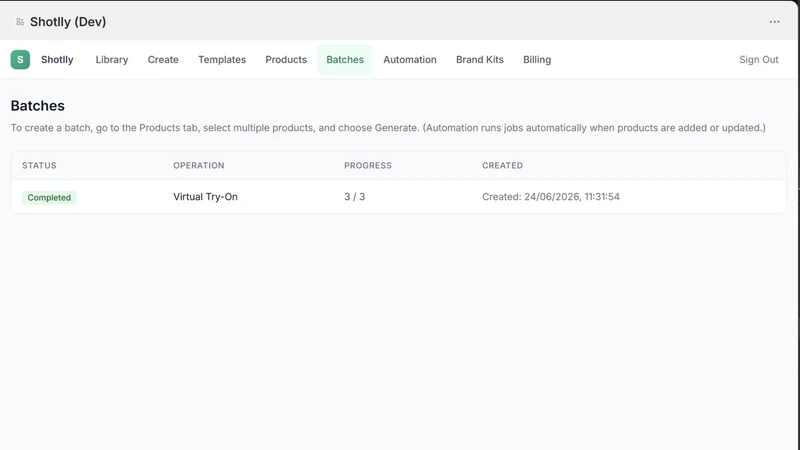Viewport: 800px width, 450px height.
Task: Click the CREATED column header
Action: (x=503, y=165)
